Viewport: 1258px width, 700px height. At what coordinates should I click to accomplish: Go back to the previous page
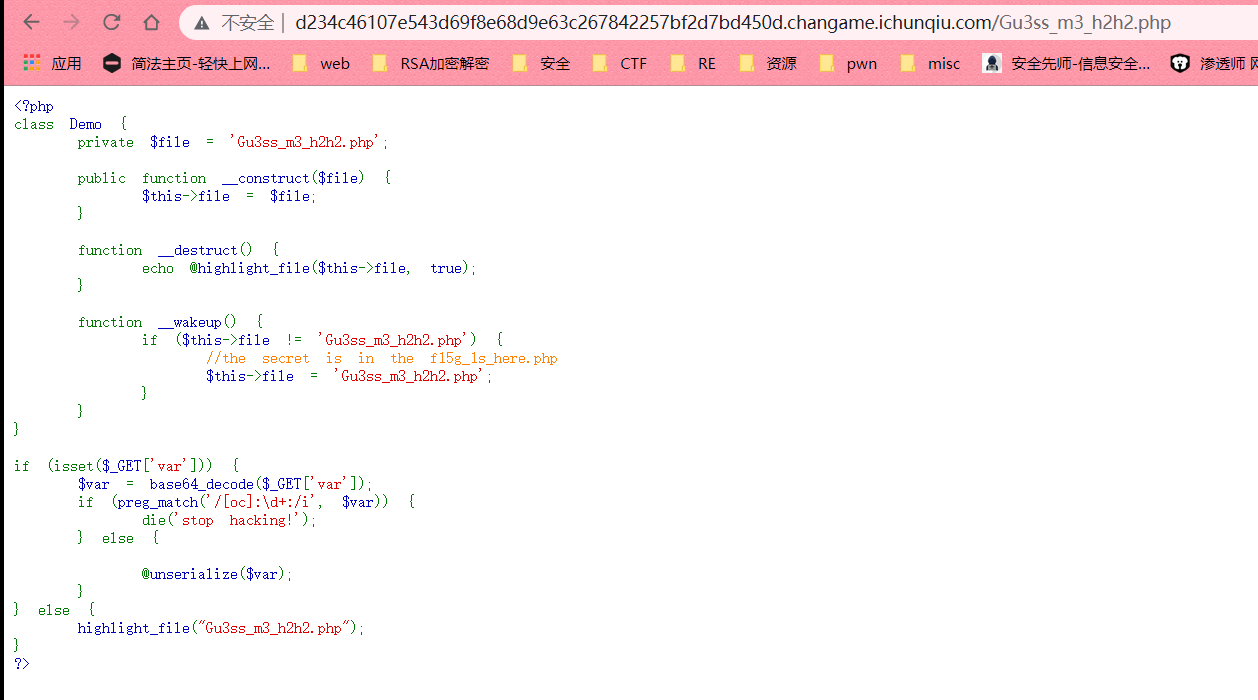pyautogui.click(x=31, y=22)
